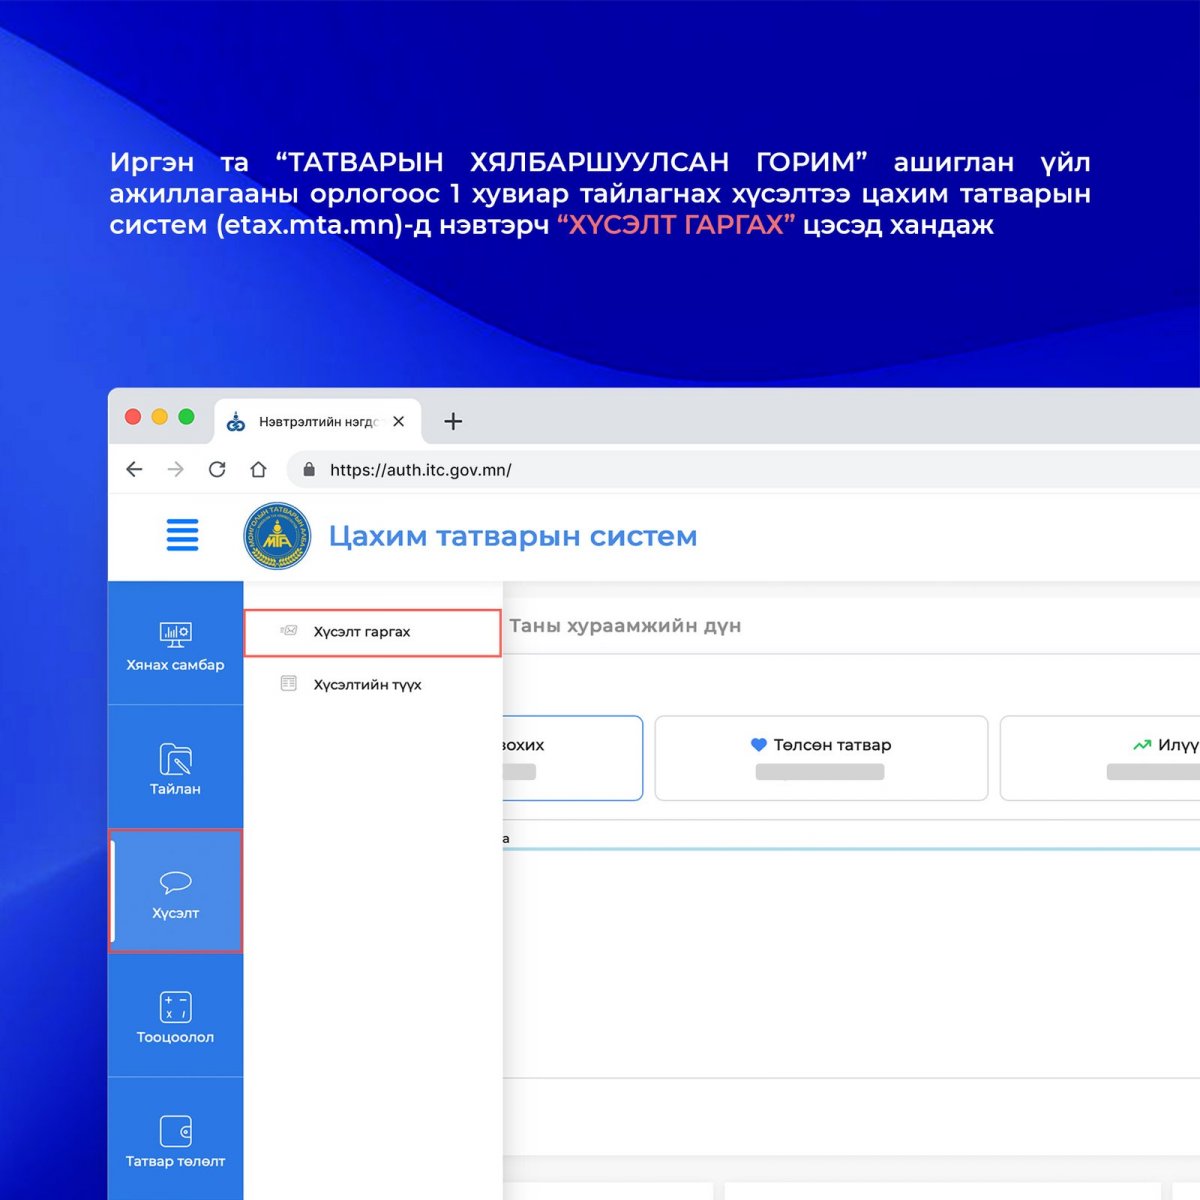
Task: Click browser forward arrow
Action: 176,469
